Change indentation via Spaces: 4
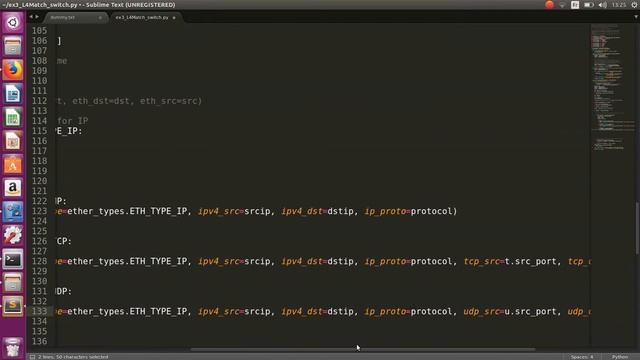Viewport: 640px width, 360px height. click(582, 357)
